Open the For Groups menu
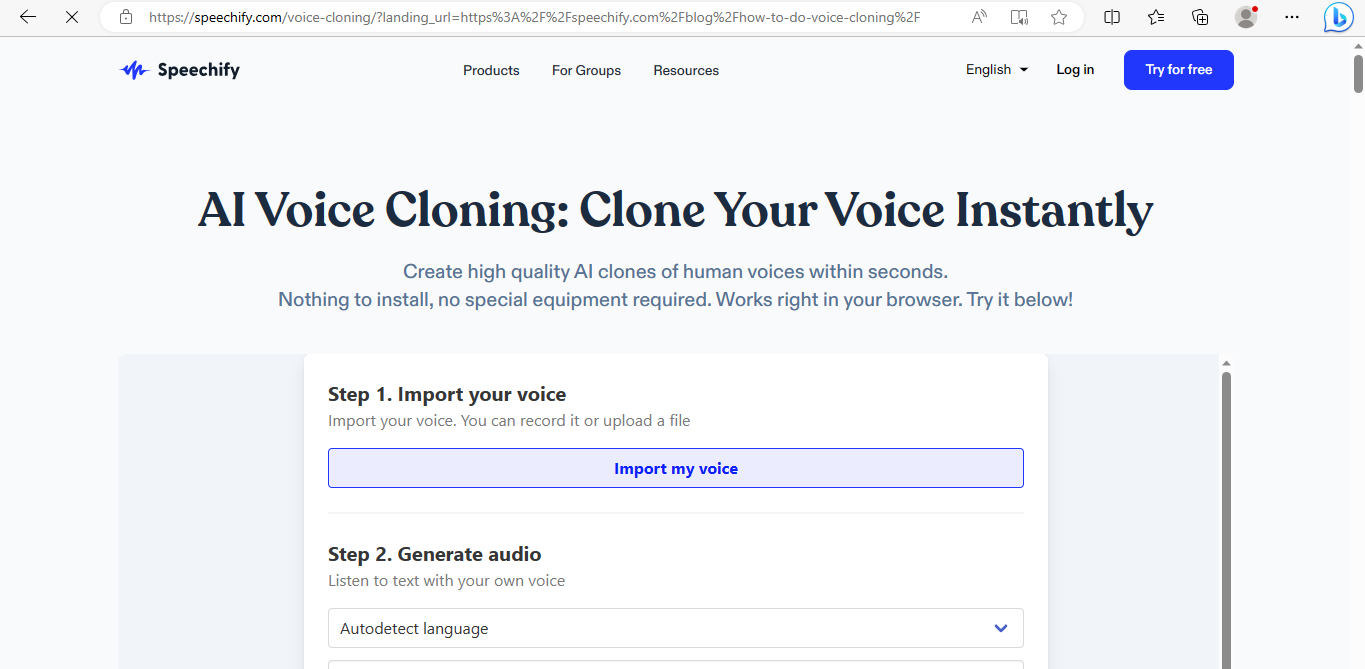The image size is (1365, 669). pyautogui.click(x=586, y=70)
